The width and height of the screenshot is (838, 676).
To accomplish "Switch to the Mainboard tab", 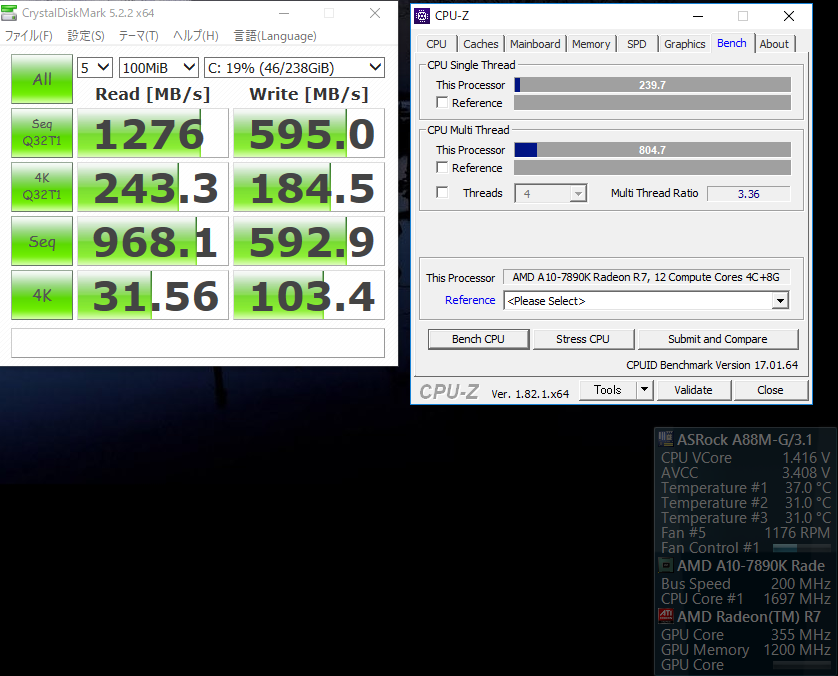I will pos(535,44).
